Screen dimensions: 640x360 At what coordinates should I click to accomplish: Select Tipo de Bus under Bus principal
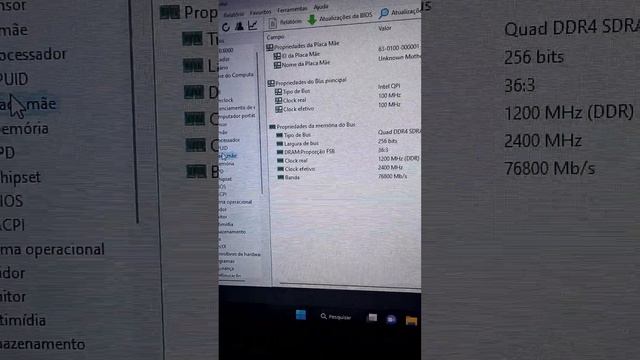pyautogui.click(x=292, y=91)
